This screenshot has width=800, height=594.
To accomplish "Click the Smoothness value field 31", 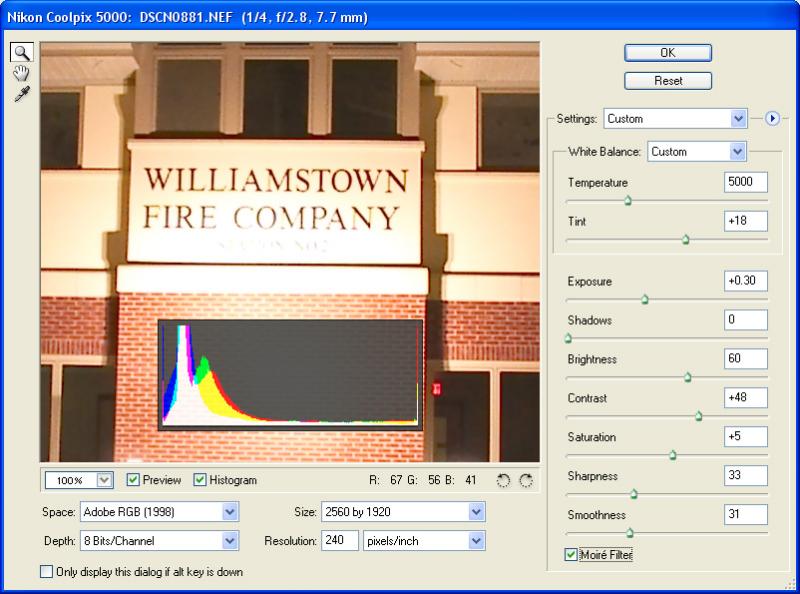I will click(x=745, y=514).
